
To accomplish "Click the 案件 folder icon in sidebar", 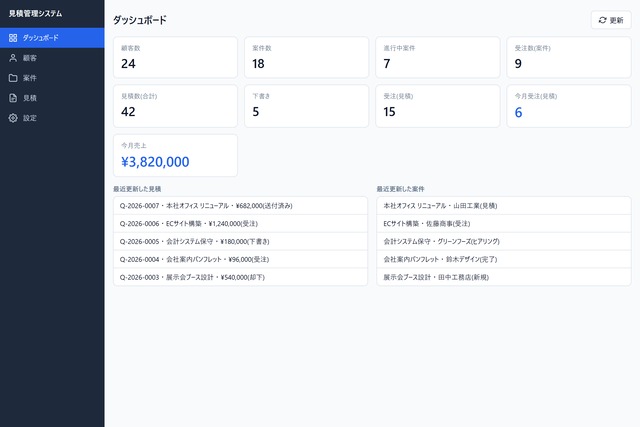I will (x=13, y=78).
